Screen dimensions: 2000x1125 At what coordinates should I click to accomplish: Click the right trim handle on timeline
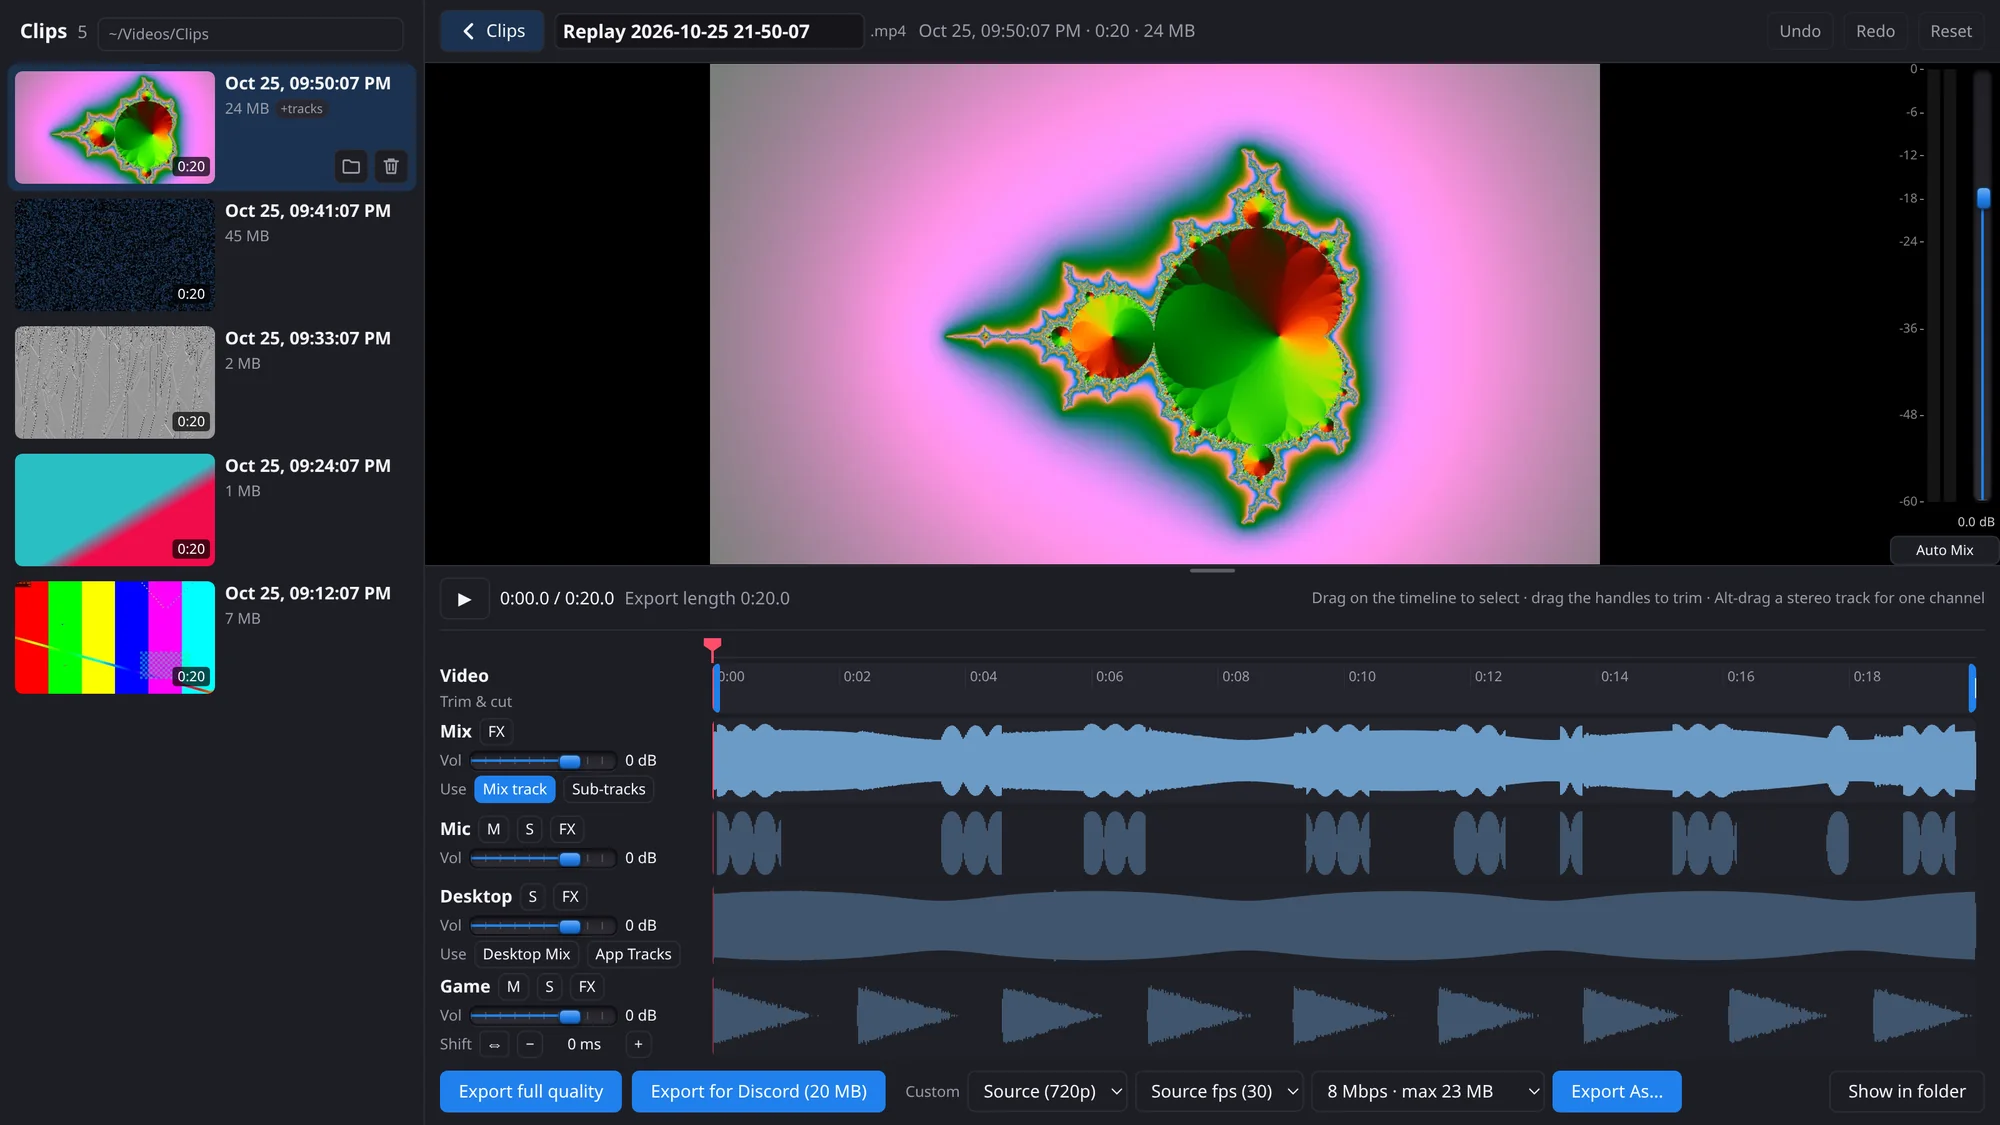pos(1972,688)
